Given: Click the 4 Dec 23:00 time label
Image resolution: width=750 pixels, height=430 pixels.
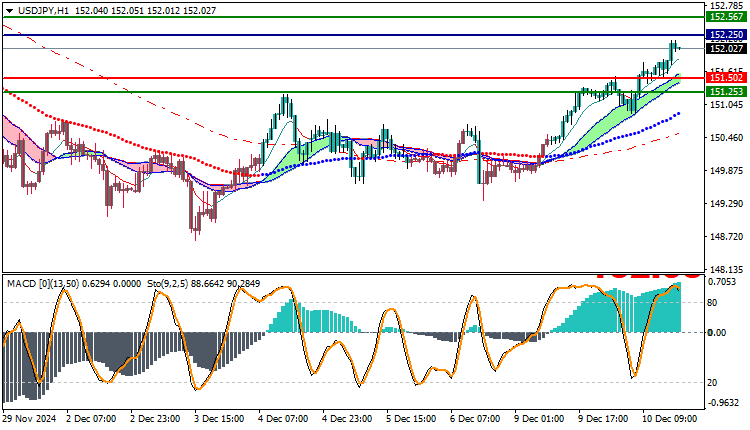Looking at the screenshot, I should pyautogui.click(x=347, y=419).
